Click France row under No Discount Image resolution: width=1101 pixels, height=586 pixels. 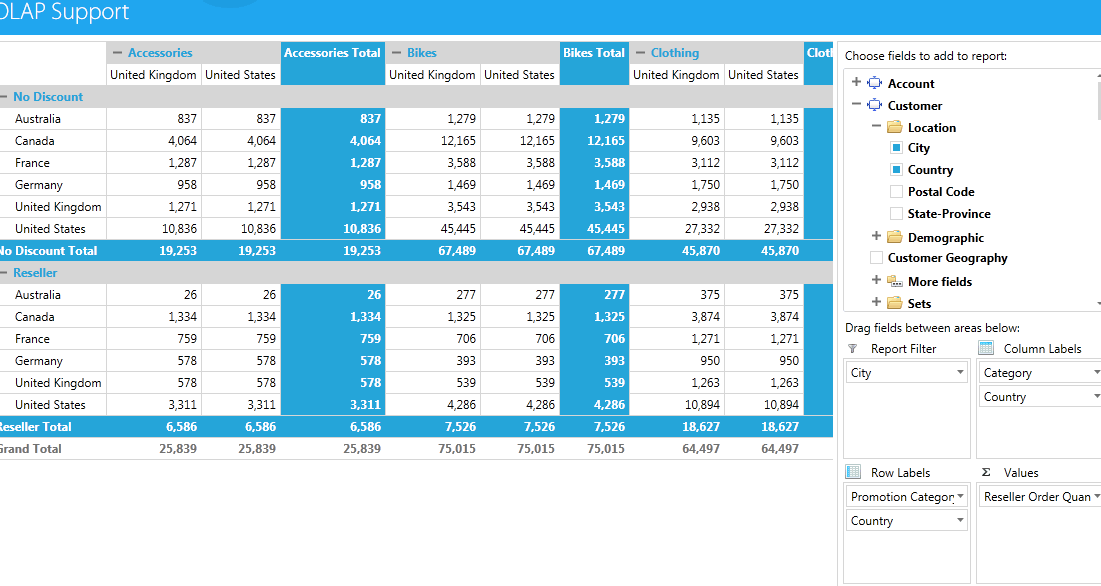pyautogui.click(x=53, y=163)
